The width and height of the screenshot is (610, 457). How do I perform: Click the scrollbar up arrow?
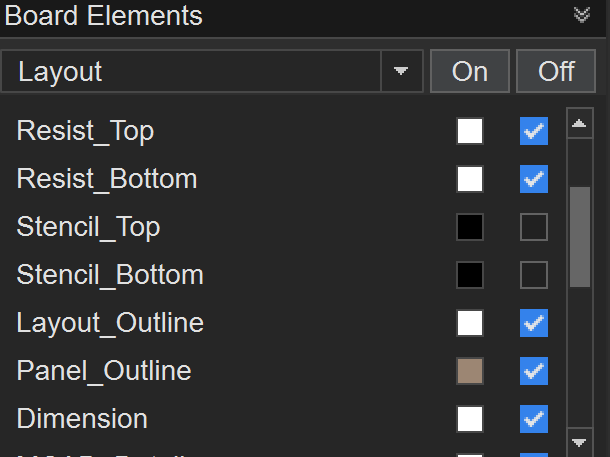(x=579, y=125)
